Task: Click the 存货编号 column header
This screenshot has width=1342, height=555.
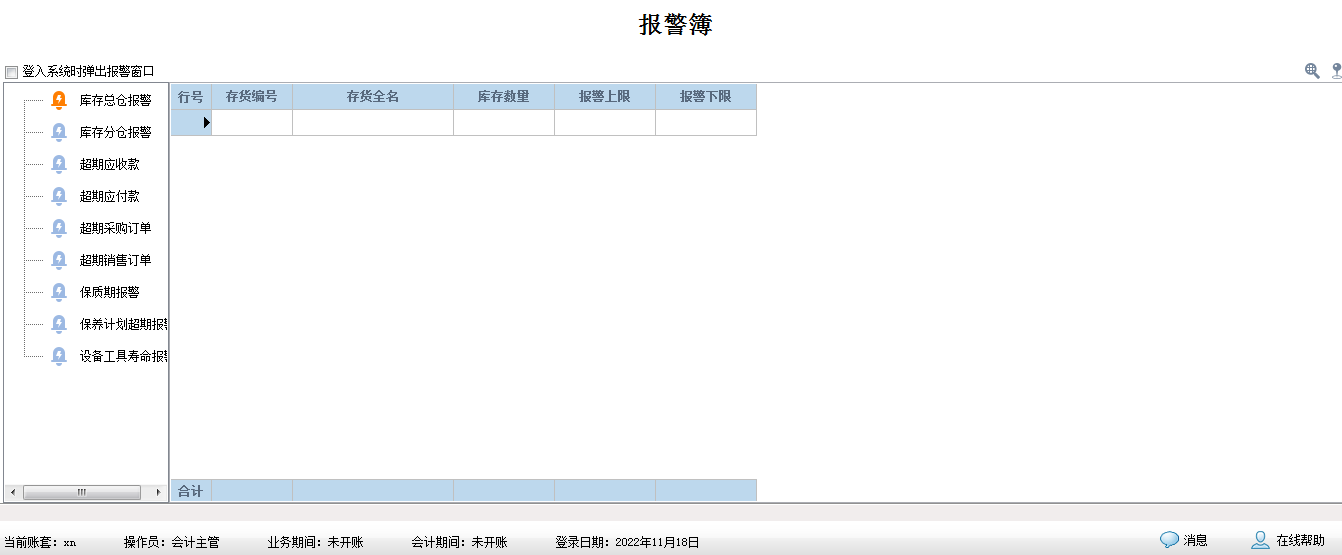Action: coord(252,97)
